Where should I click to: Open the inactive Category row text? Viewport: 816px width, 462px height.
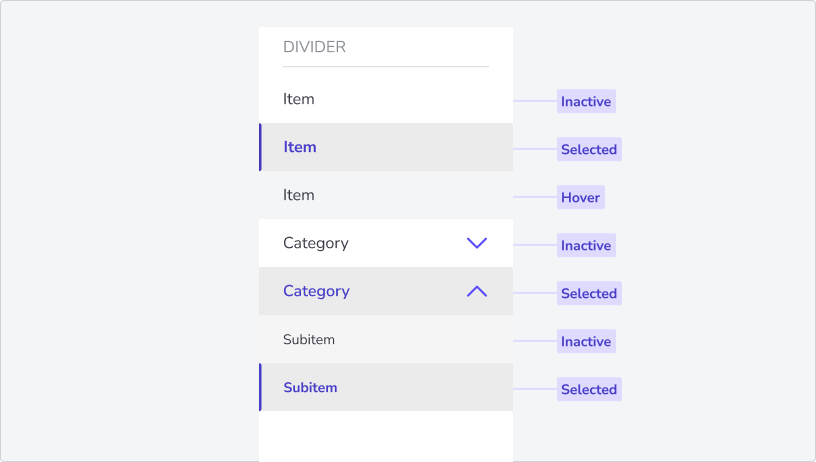pyautogui.click(x=316, y=243)
